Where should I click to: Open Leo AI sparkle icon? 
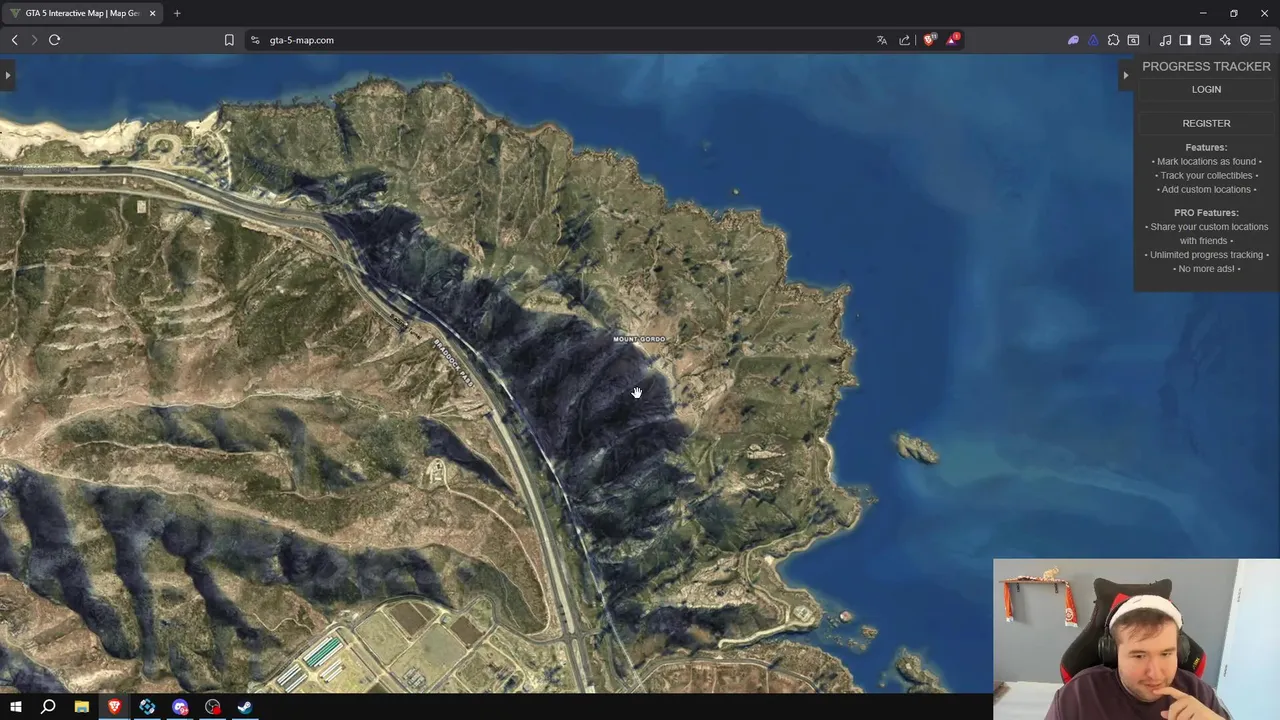[x=1225, y=40]
